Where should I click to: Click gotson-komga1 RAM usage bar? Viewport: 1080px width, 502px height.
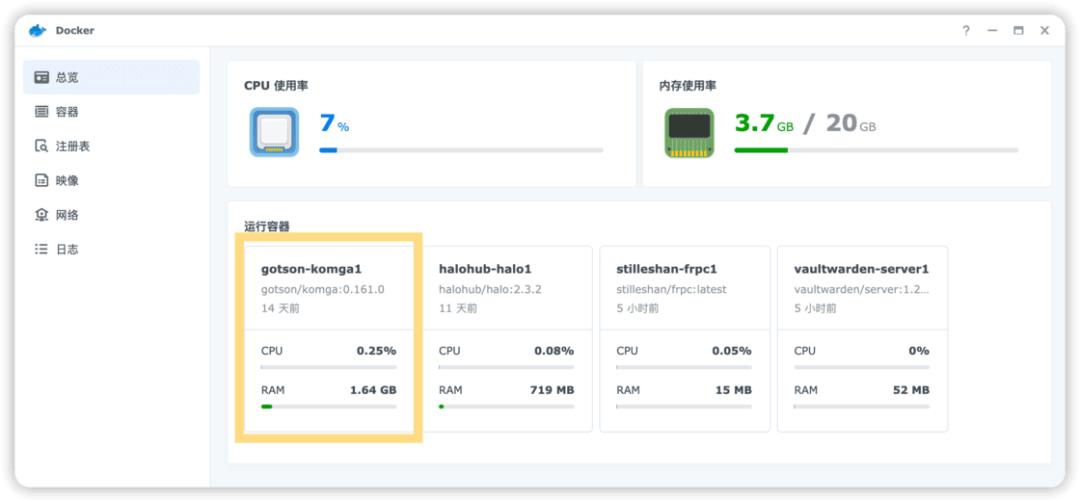pyautogui.click(x=329, y=407)
